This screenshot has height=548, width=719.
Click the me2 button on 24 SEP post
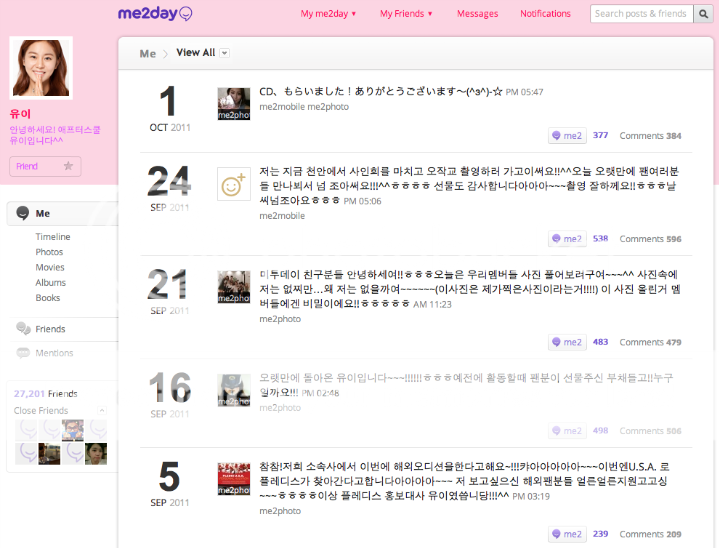click(567, 239)
